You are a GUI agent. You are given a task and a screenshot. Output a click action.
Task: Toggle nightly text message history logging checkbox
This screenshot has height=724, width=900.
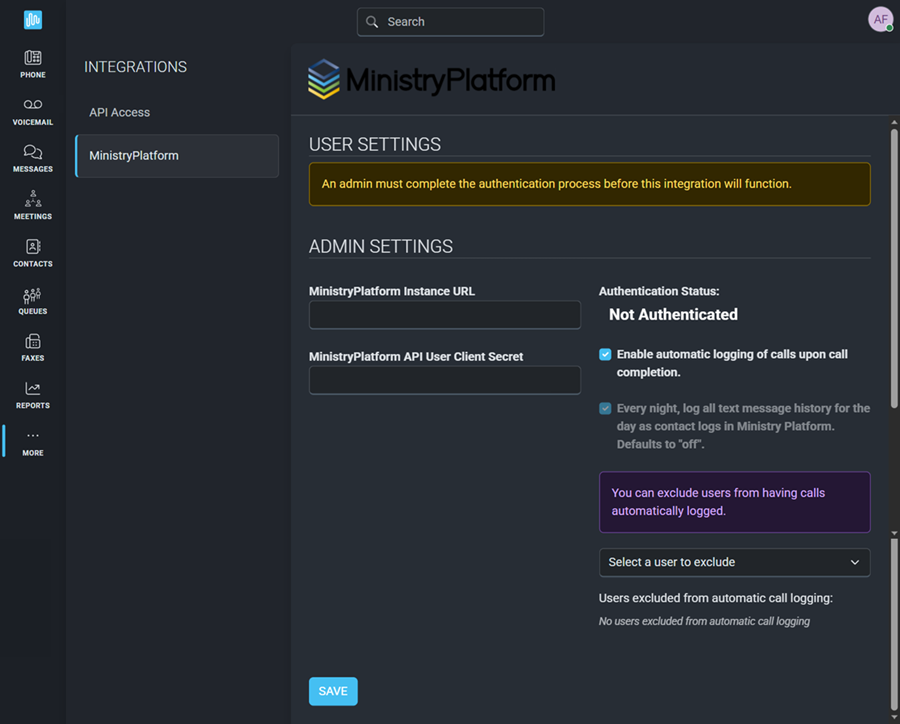[x=605, y=409]
